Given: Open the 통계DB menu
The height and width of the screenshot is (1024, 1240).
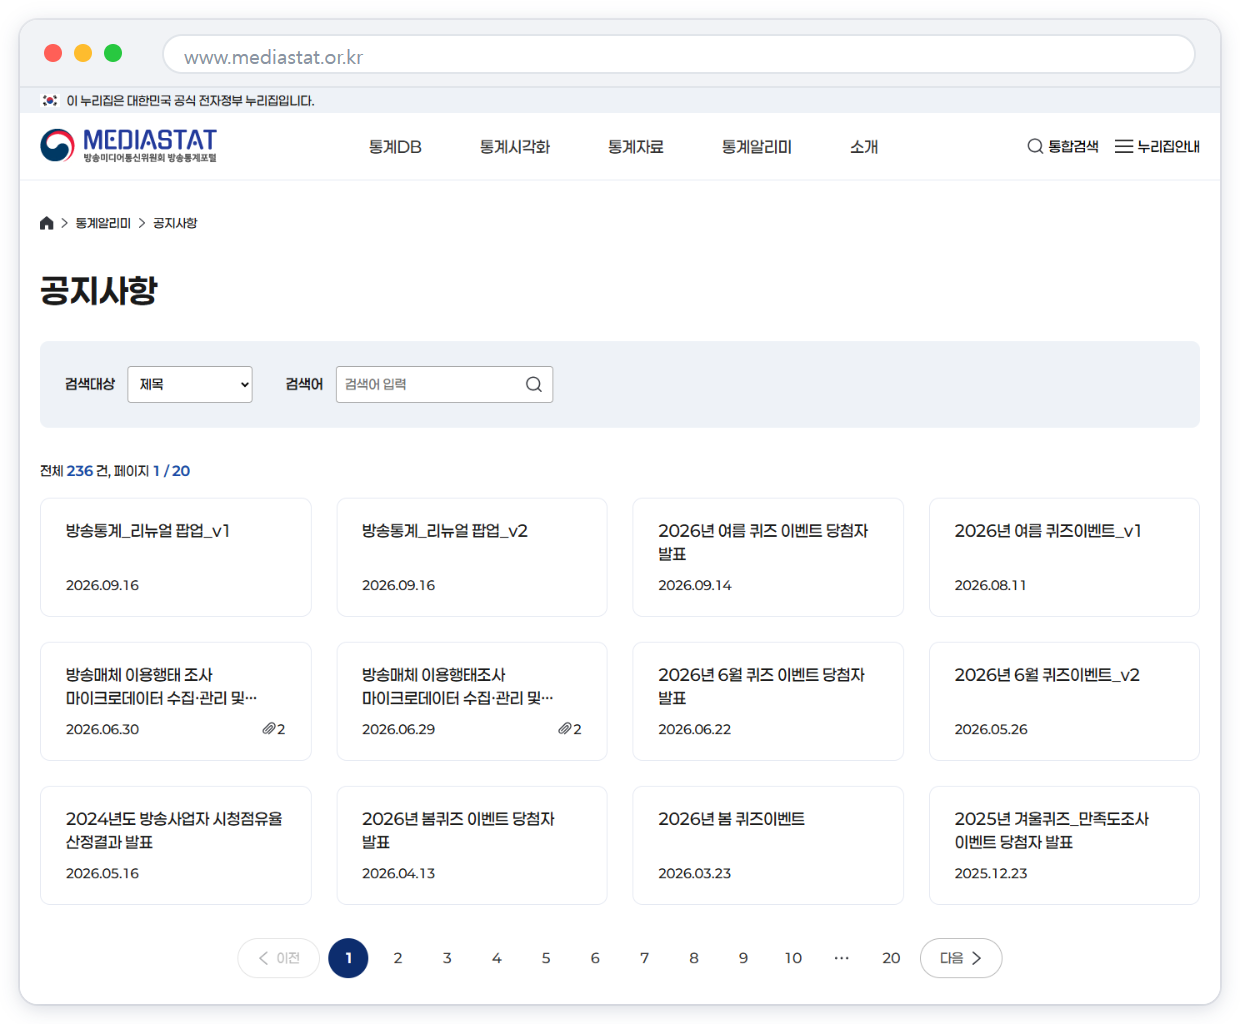Looking at the screenshot, I should (x=395, y=147).
